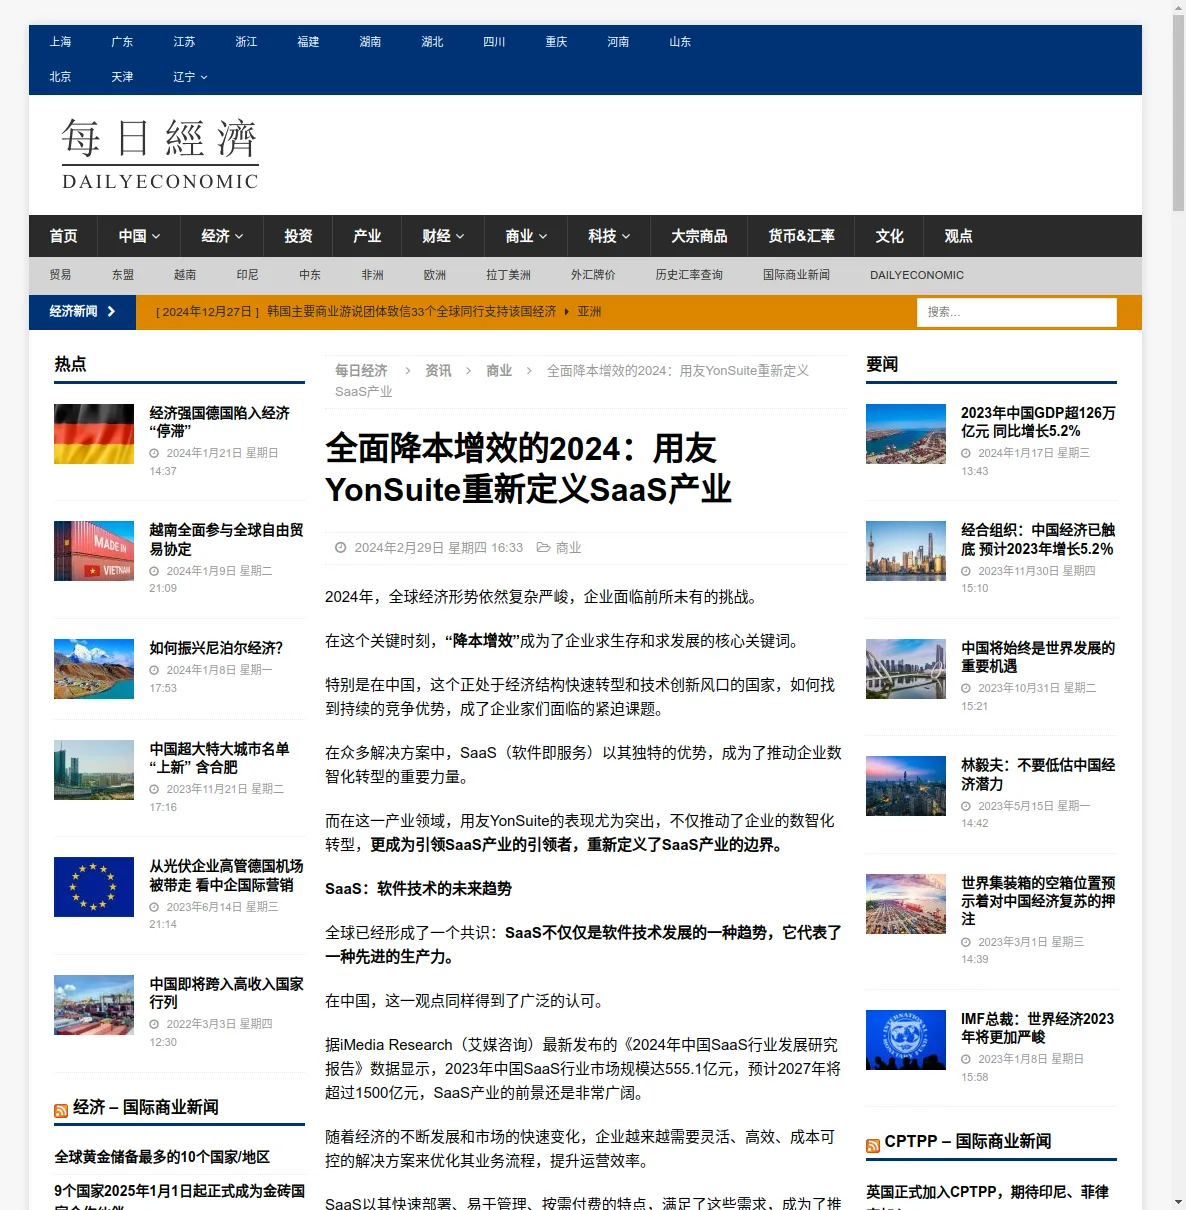
Task: Expand the 中国 menu dropdown
Action: tap(139, 236)
